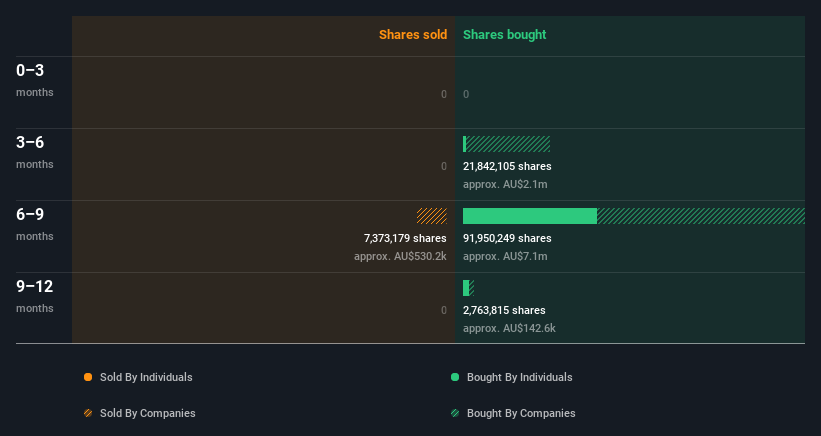
Task: Click the 91,950,249 shares value
Action: (x=507, y=238)
